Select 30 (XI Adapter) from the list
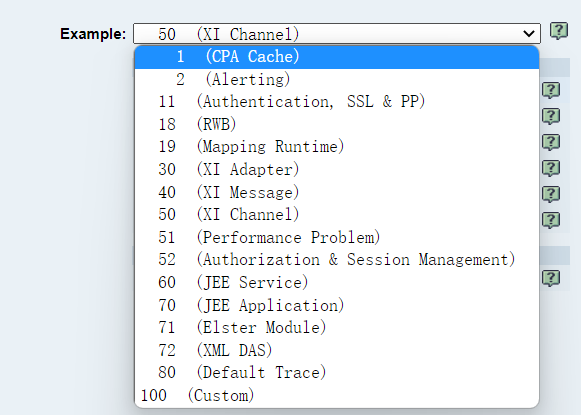This screenshot has height=415, width=581. (x=337, y=170)
